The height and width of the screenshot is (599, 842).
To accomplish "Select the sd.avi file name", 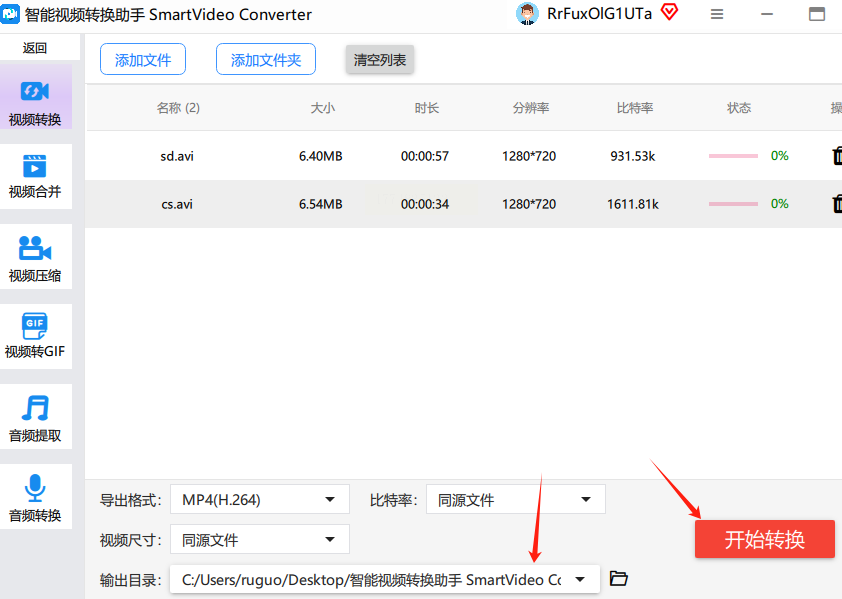I will [177, 156].
